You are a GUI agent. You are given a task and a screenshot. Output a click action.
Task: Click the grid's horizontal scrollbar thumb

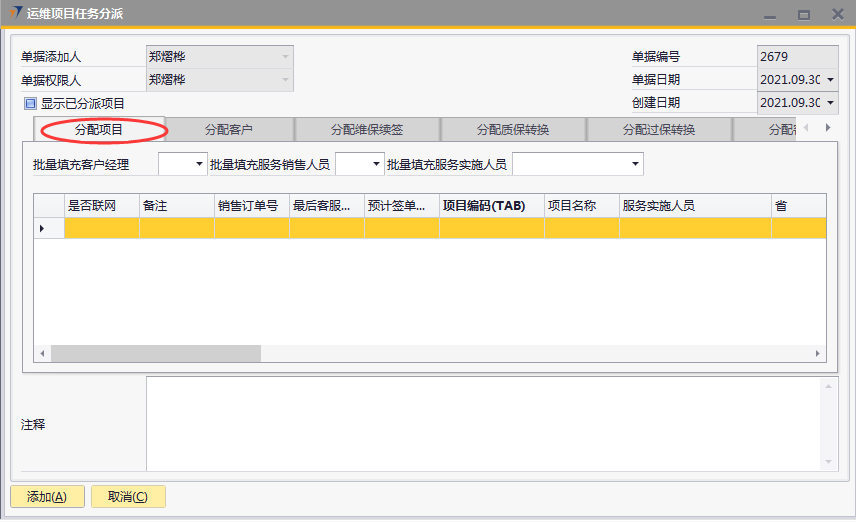(155, 354)
